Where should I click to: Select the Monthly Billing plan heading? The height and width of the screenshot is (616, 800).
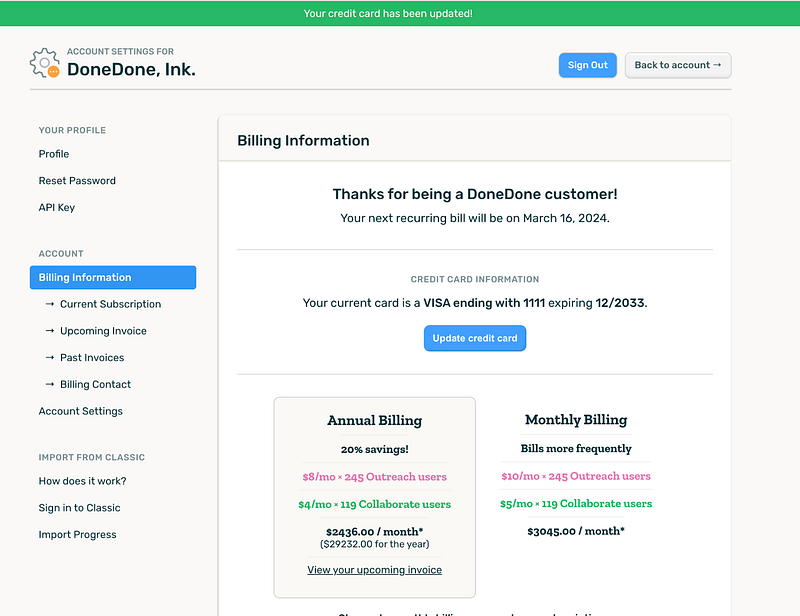click(576, 420)
